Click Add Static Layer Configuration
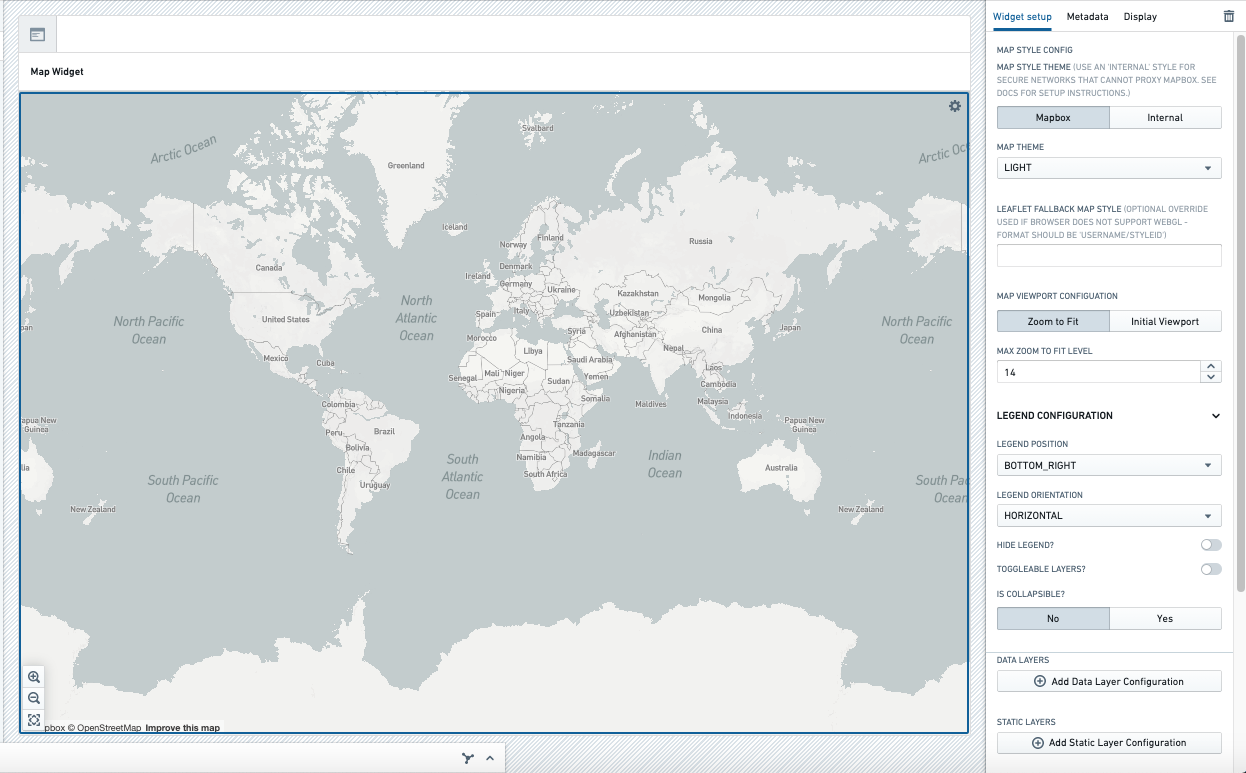Viewport: 1246px width, 773px height. 1109,743
